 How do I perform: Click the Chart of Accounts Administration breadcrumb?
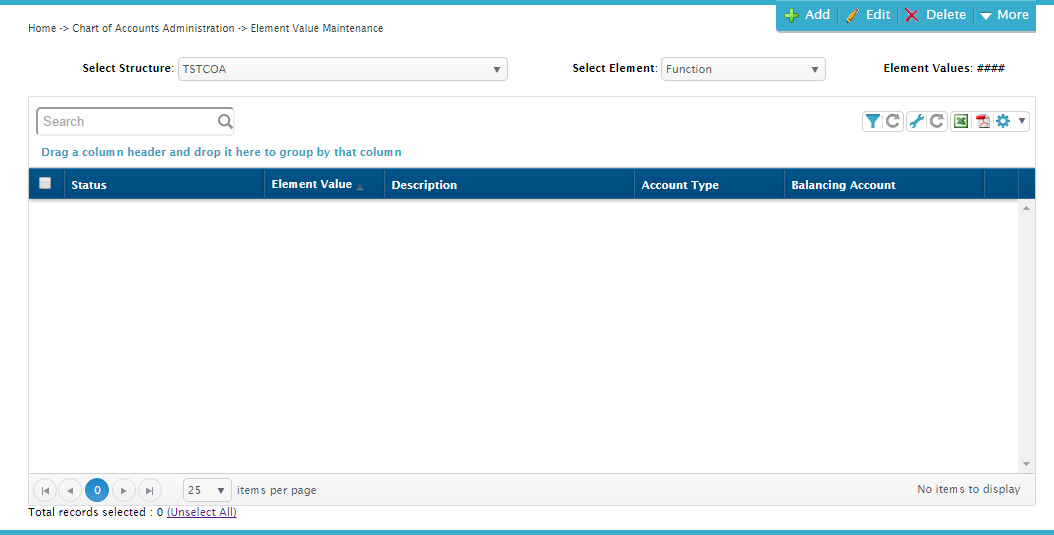[153, 28]
